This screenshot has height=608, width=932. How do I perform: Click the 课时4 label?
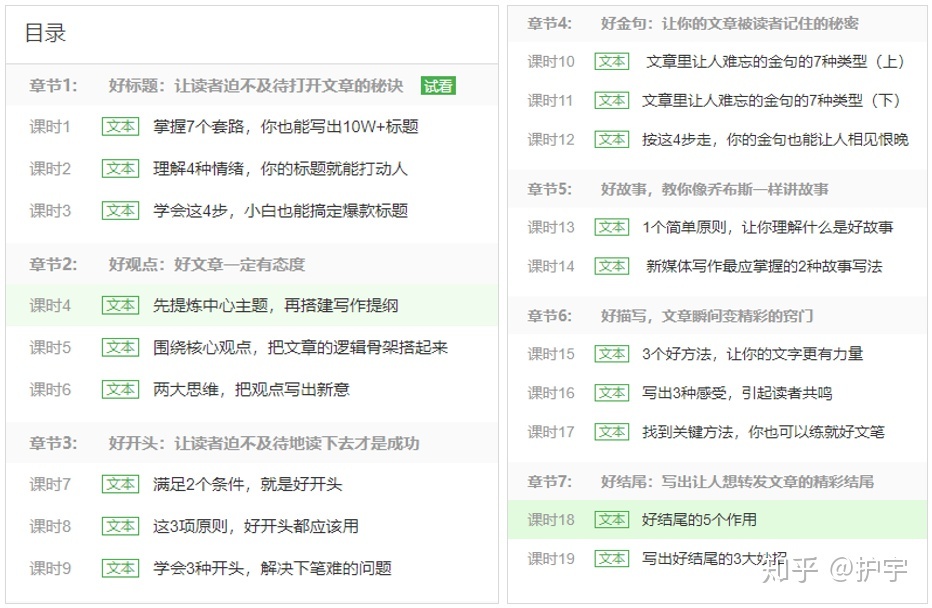[x=50, y=305]
